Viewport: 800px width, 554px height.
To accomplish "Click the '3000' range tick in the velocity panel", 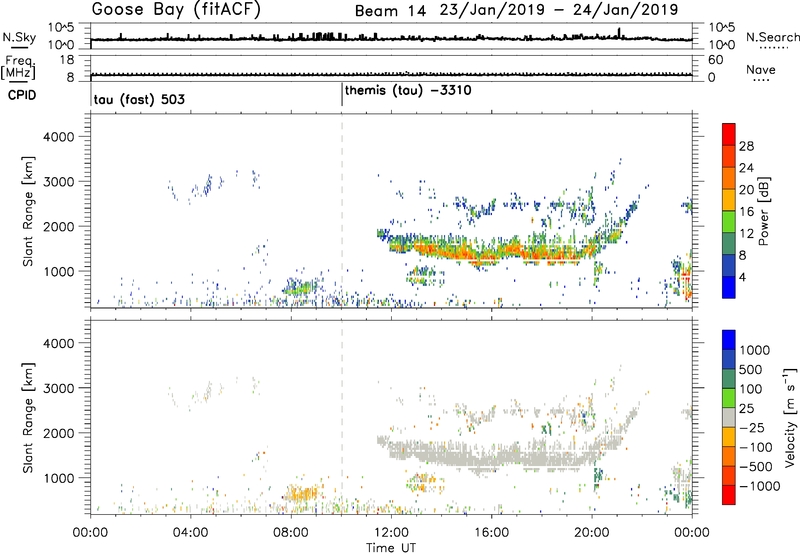I will tap(58, 388).
